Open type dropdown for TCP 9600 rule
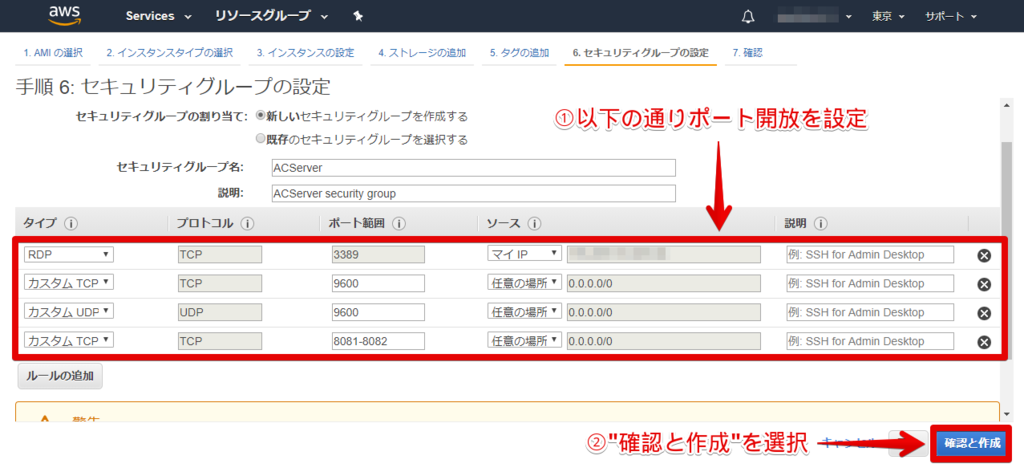The width and height of the screenshot is (1024, 472). pyautogui.click(x=69, y=283)
